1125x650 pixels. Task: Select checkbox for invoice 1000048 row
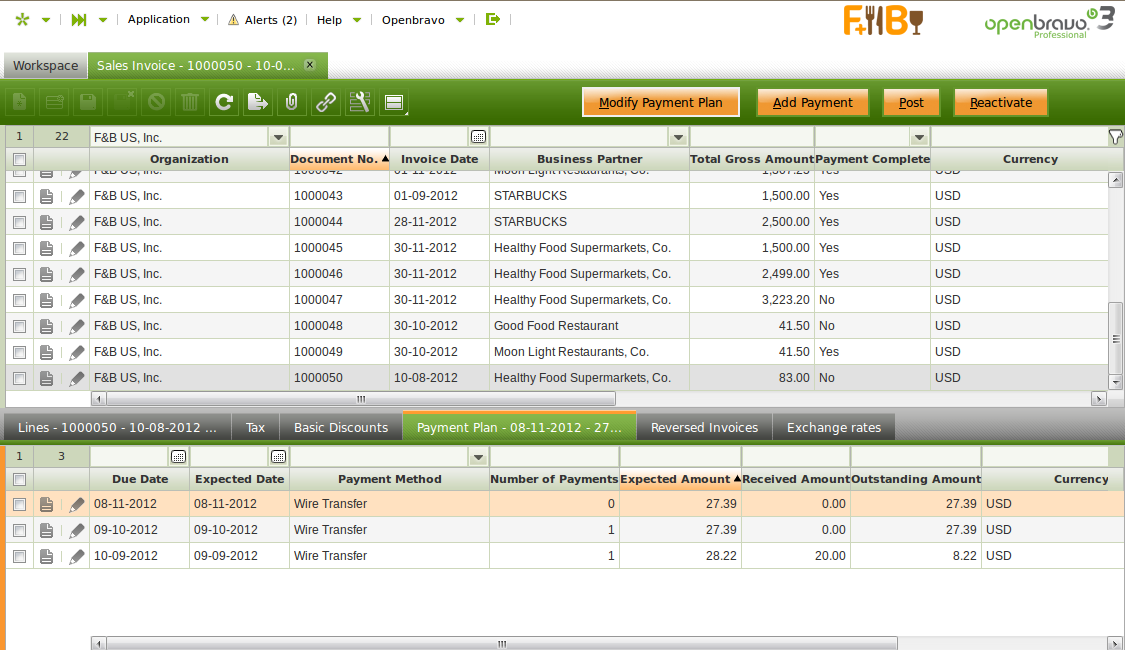tap(19, 326)
